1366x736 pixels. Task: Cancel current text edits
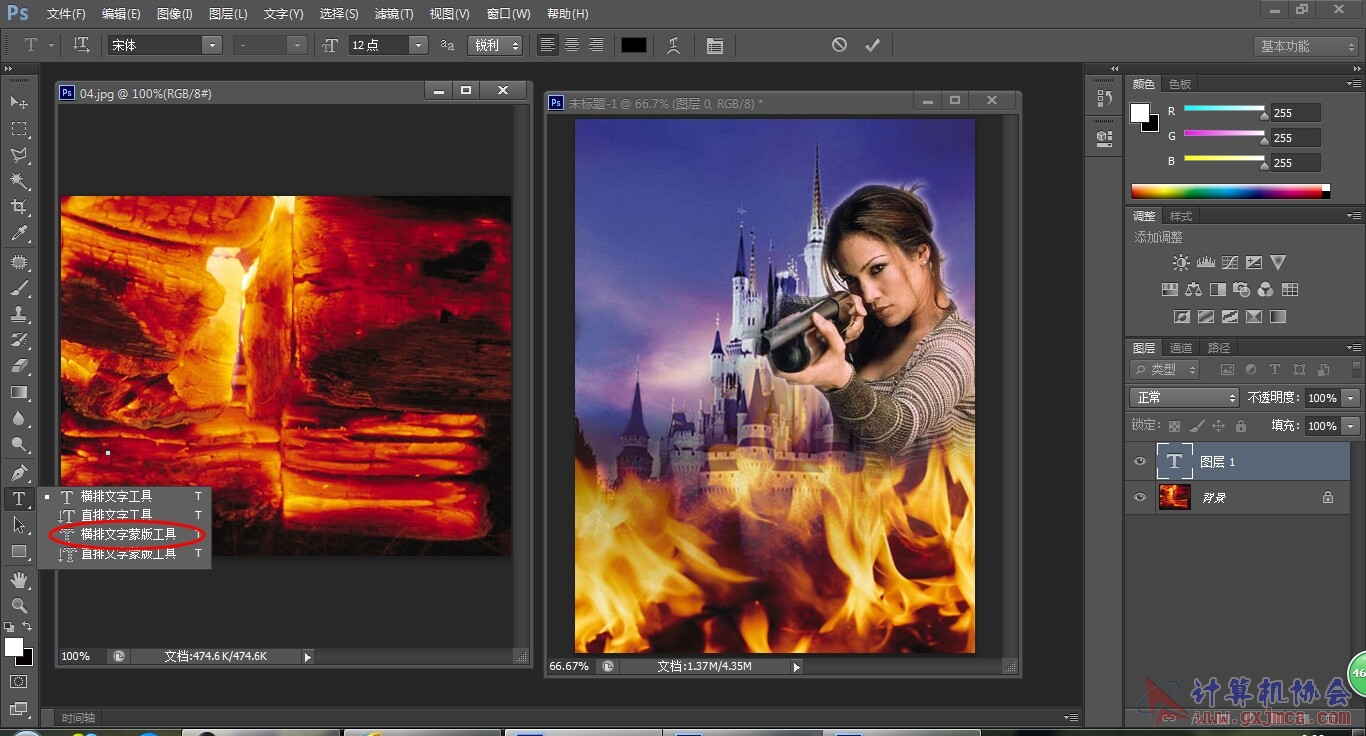pos(839,45)
